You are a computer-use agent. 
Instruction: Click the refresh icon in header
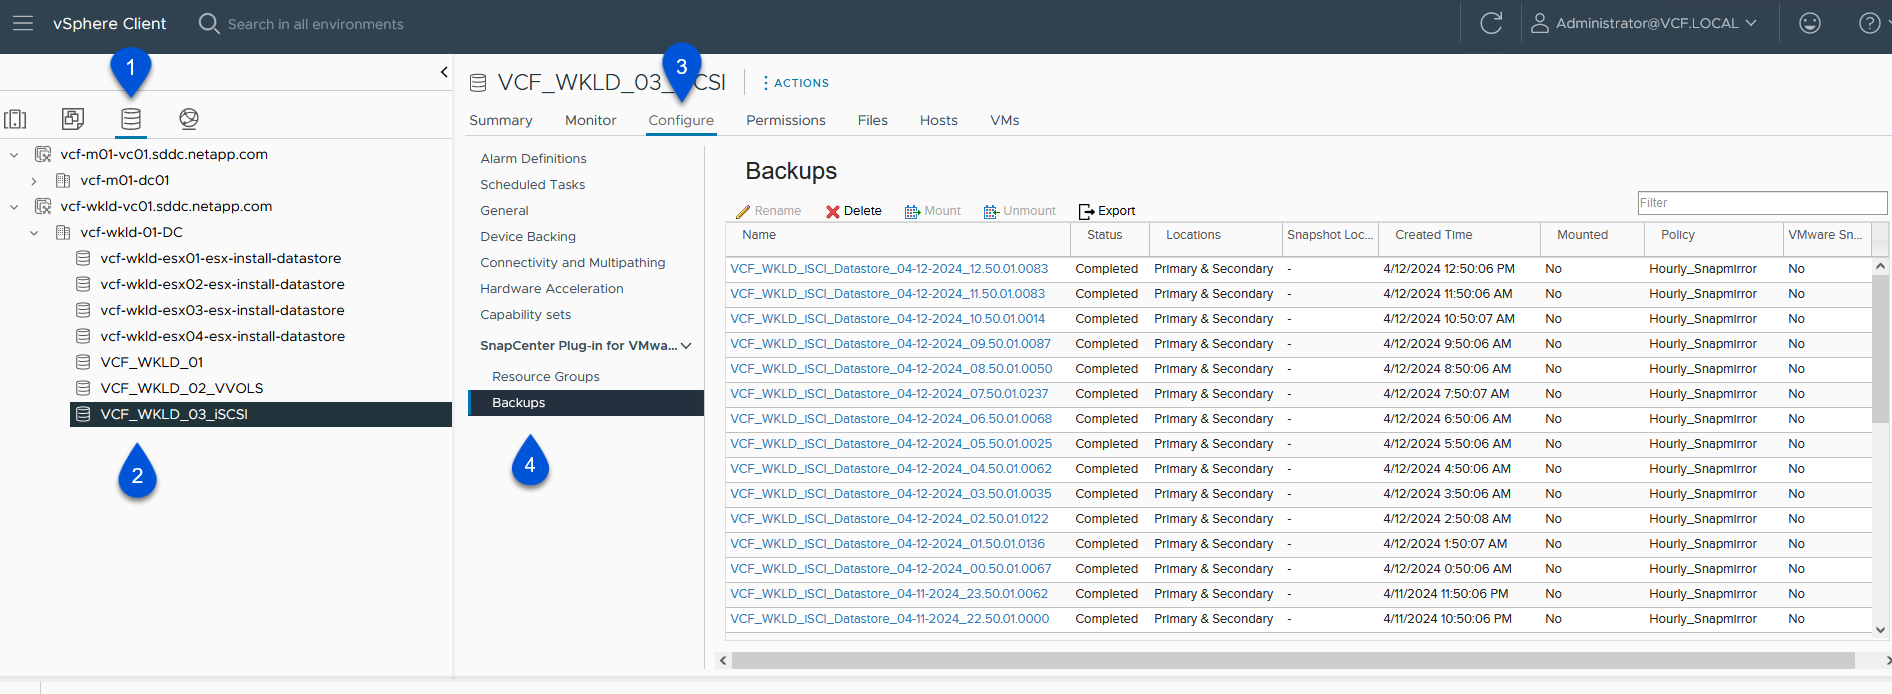(1491, 23)
